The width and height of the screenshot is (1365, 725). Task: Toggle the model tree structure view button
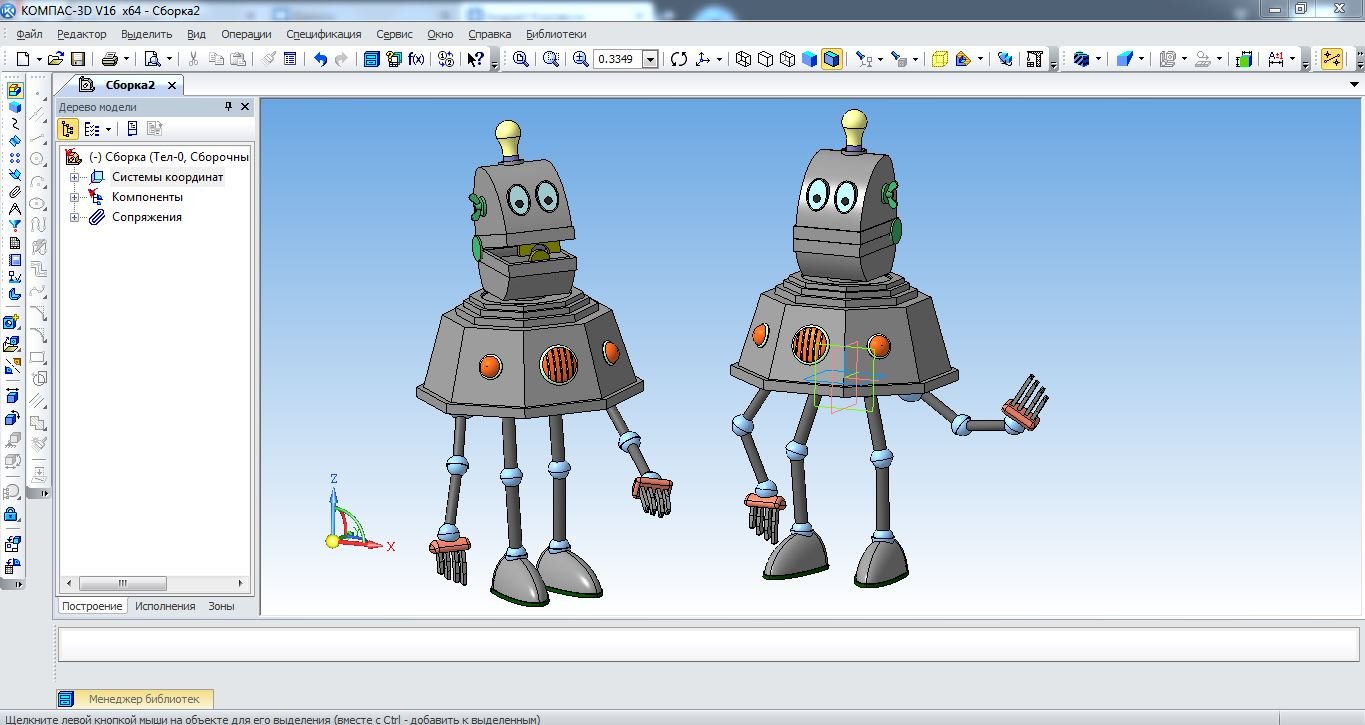point(68,128)
